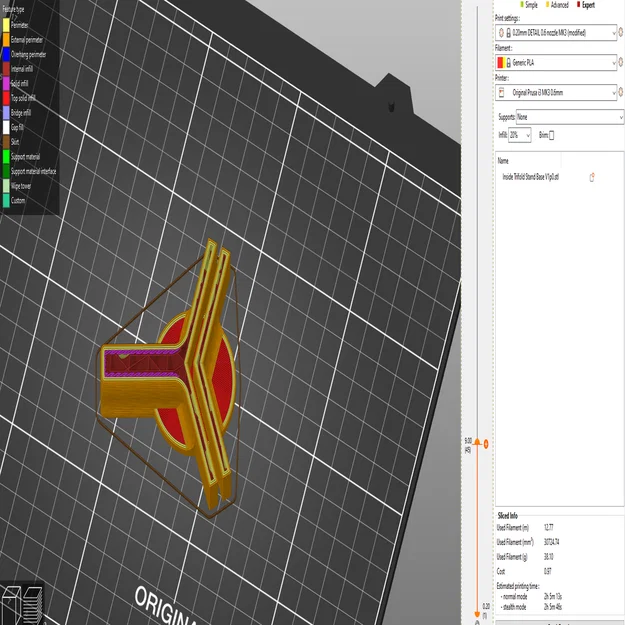Click the 'Estimated printing time' label
625x625 pixels.
pos(518,586)
